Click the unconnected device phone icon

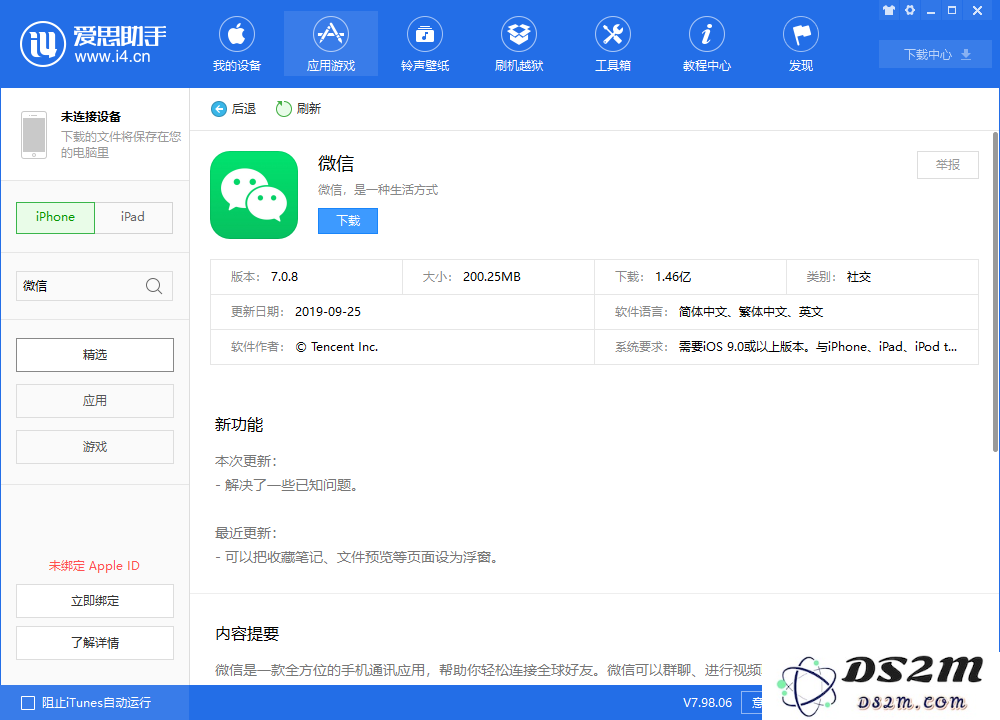point(34,135)
